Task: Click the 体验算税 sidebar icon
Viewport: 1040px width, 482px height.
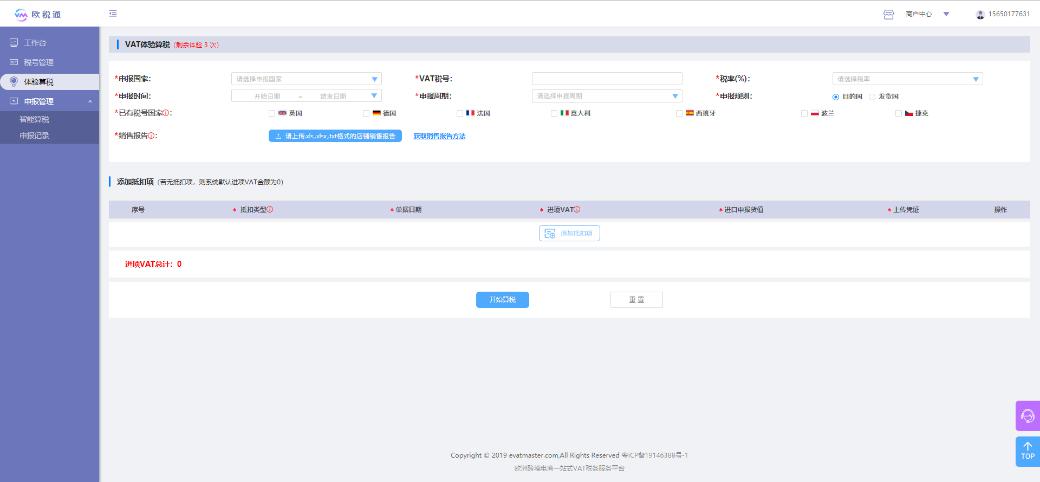Action: (13, 82)
